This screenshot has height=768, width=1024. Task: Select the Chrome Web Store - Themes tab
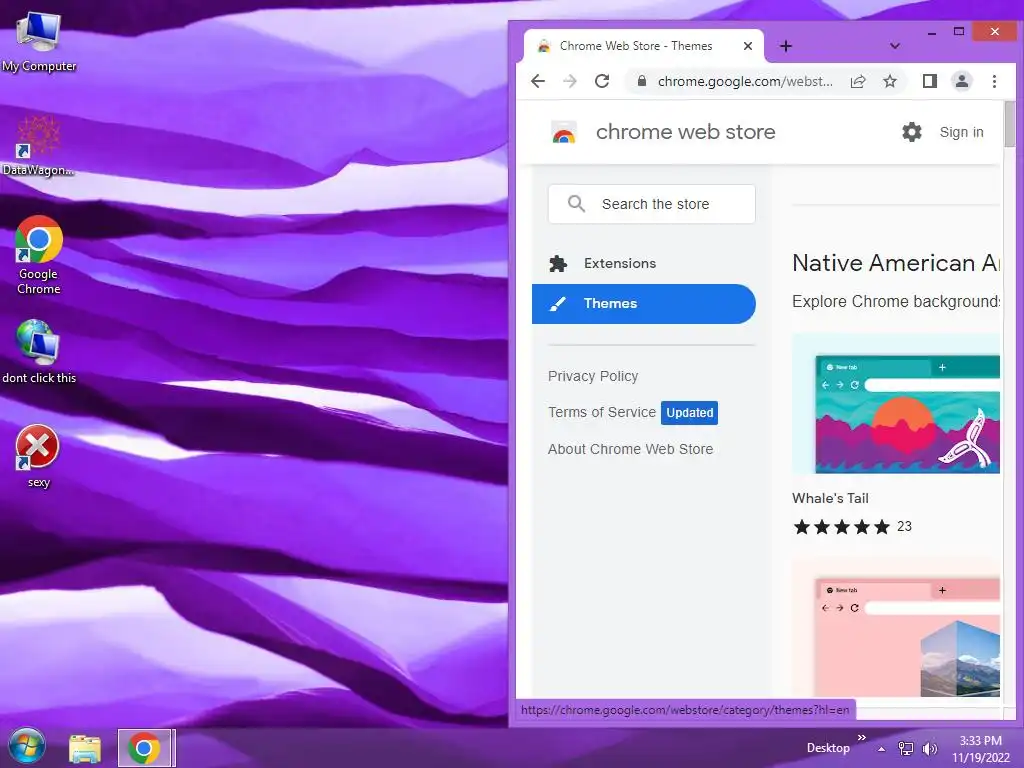point(643,46)
